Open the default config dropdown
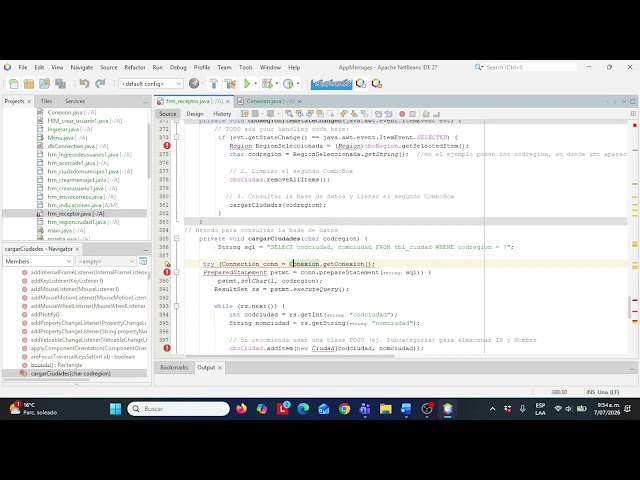Image resolution: width=640 pixels, height=480 pixels. click(151, 84)
